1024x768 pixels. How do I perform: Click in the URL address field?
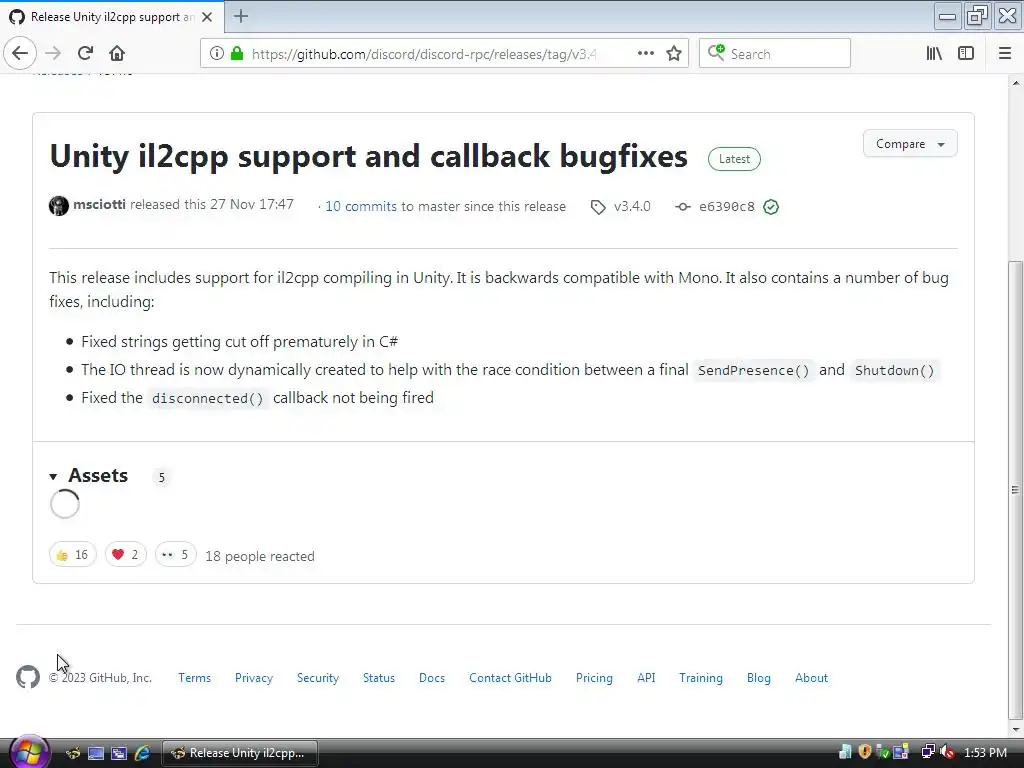[424, 54]
